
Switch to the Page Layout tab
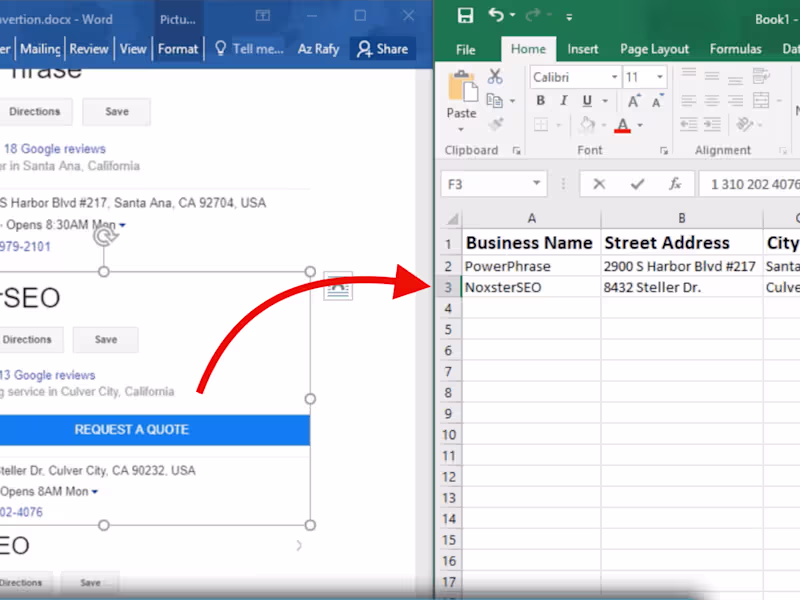[654, 49]
